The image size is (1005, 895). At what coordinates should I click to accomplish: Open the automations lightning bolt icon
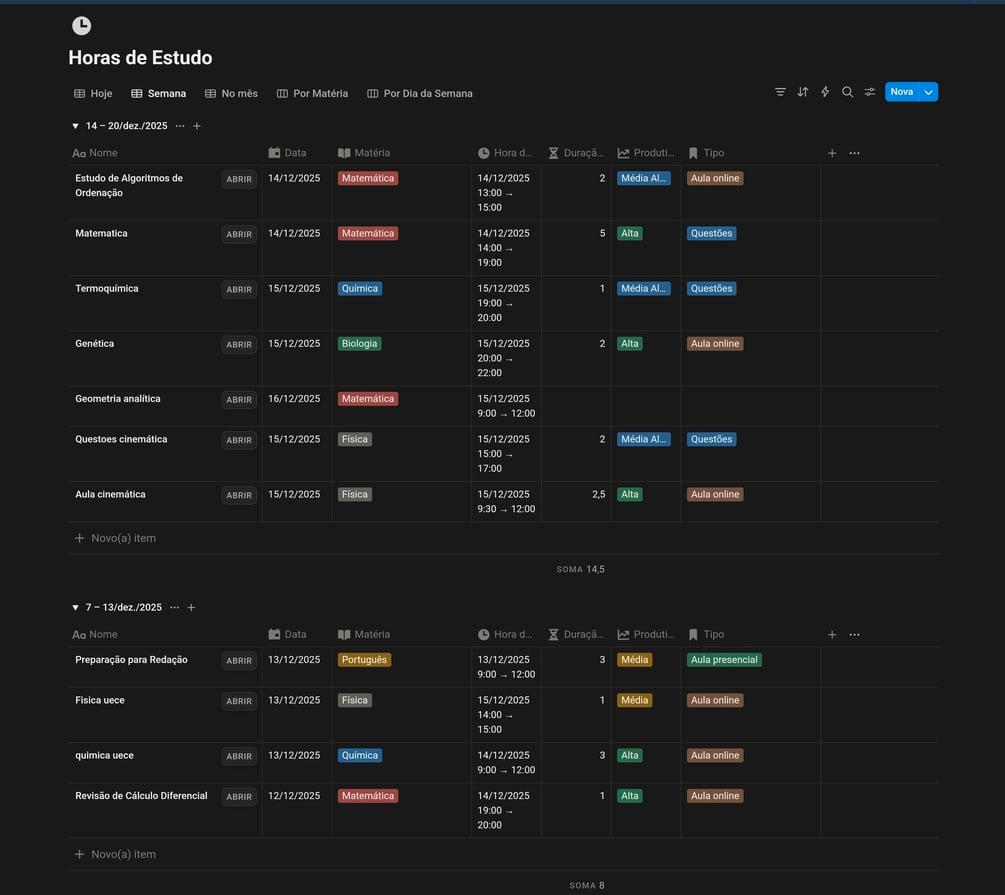coord(825,92)
